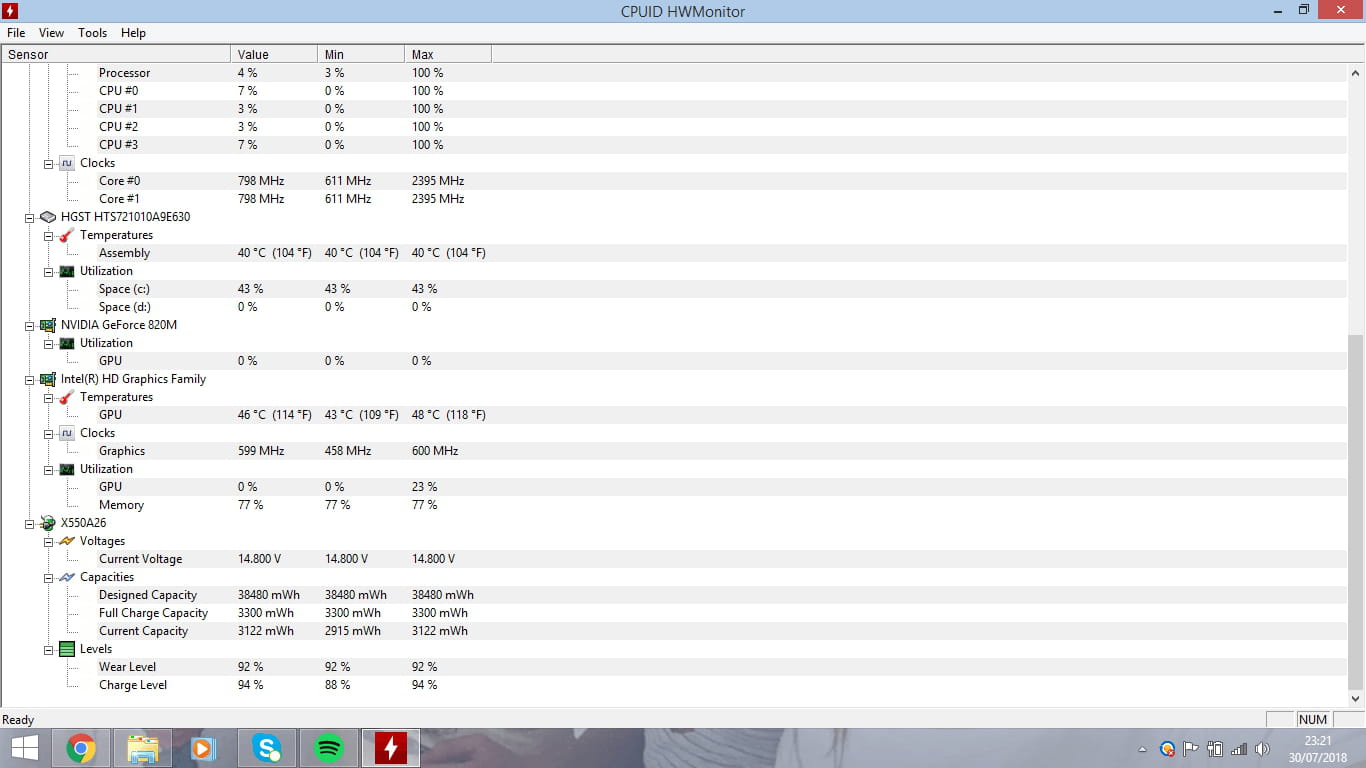Click the HGST hard drive icon
This screenshot has width=1366, height=768.
(x=48, y=217)
